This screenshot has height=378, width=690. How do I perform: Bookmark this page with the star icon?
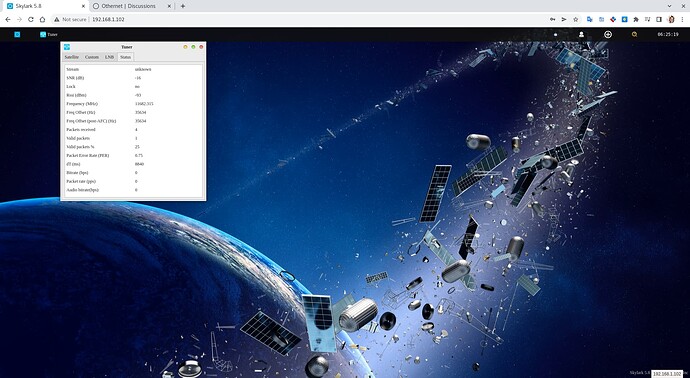(576, 19)
